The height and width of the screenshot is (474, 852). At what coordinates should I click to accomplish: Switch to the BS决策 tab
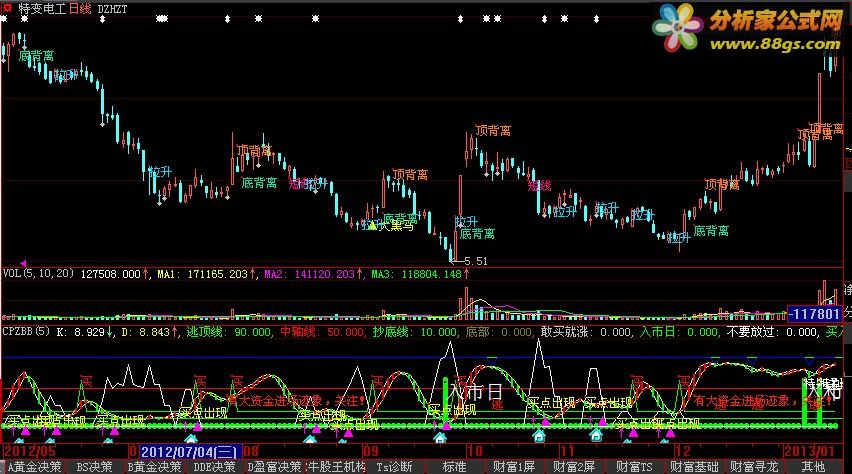pos(94,466)
